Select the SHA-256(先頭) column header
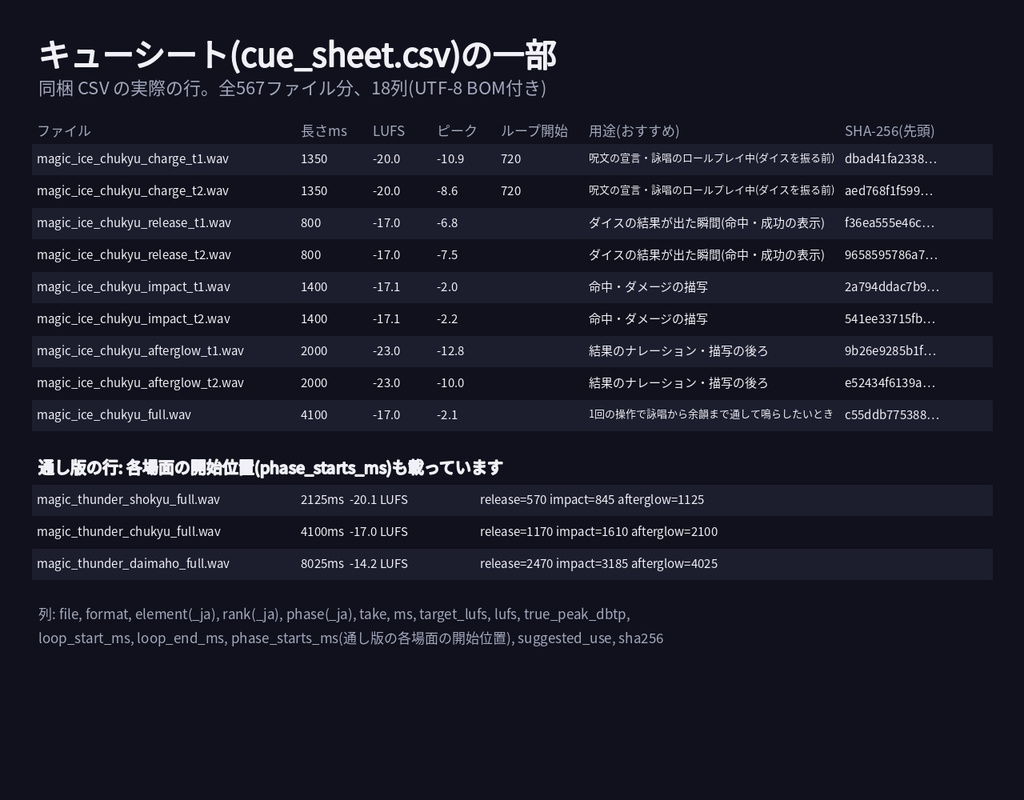1024x800 pixels. click(x=889, y=131)
